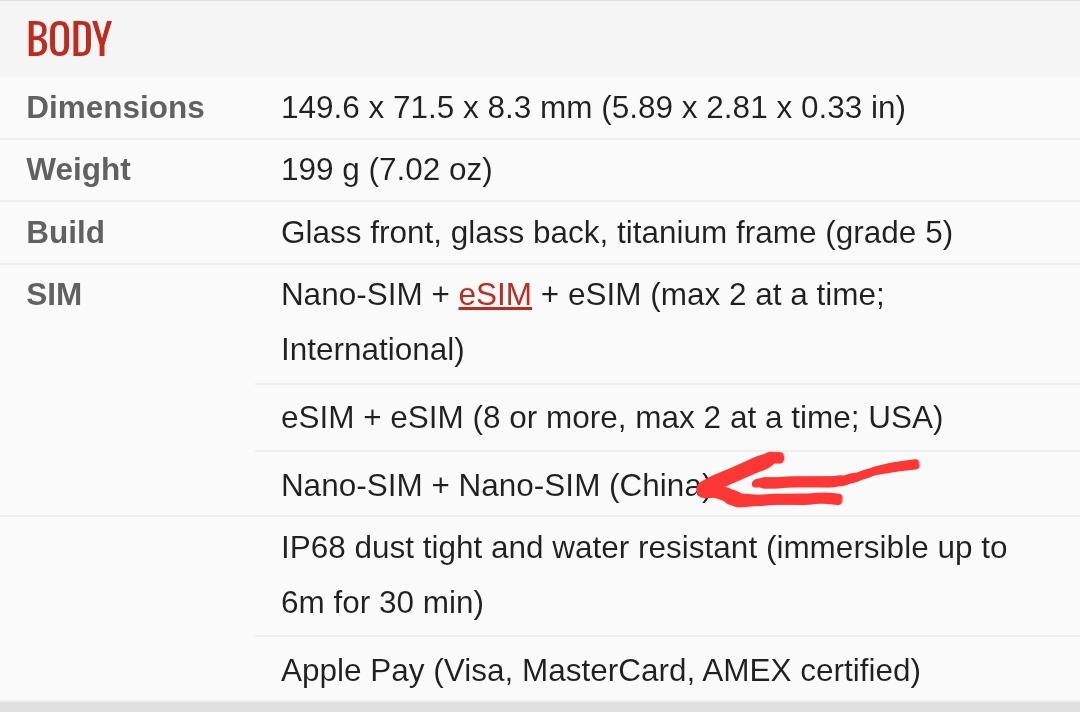Select the Build spec label
The image size is (1080, 712).
65,232
